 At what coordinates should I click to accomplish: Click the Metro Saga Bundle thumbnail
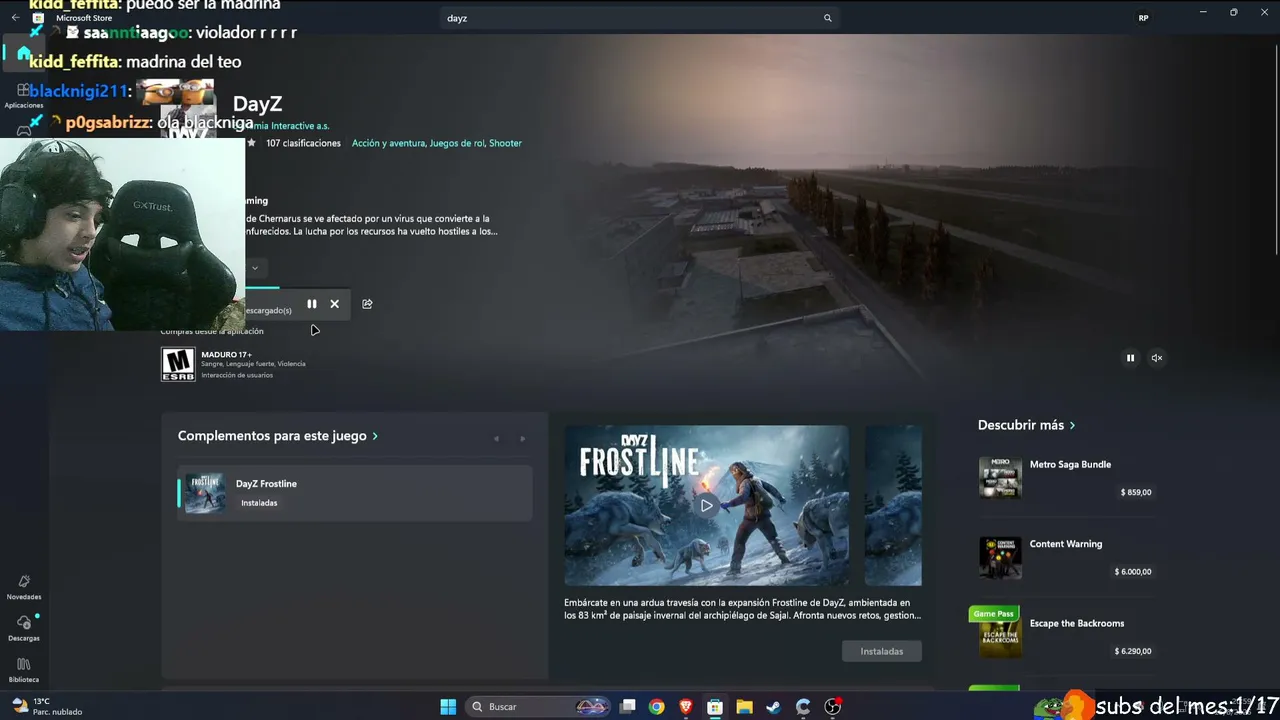point(1000,478)
